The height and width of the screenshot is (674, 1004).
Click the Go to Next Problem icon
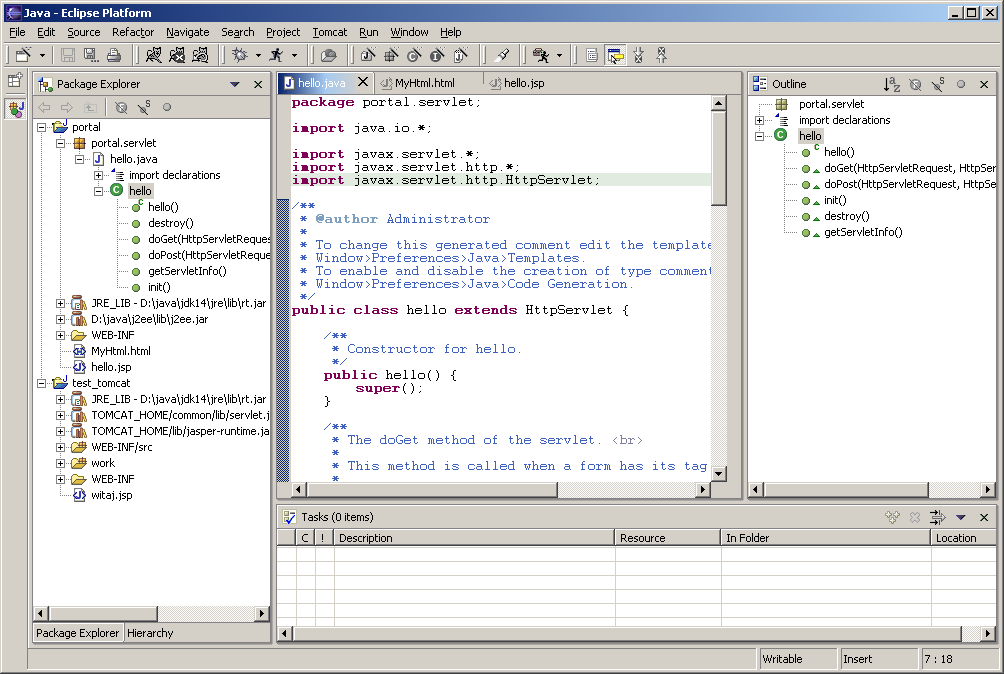point(638,55)
